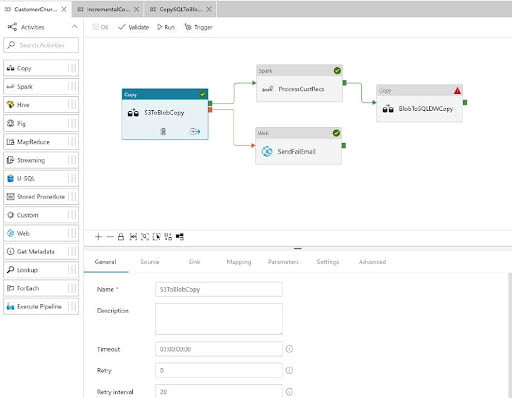
Task: Close the CustomerChur... tab
Action: coord(64,9)
